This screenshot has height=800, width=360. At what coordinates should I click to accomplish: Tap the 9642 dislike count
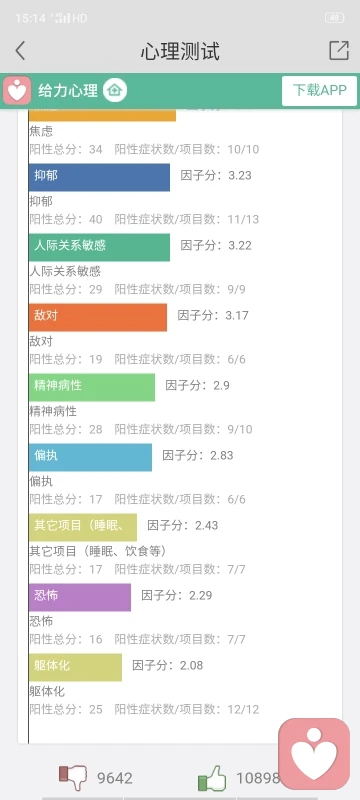(115, 779)
